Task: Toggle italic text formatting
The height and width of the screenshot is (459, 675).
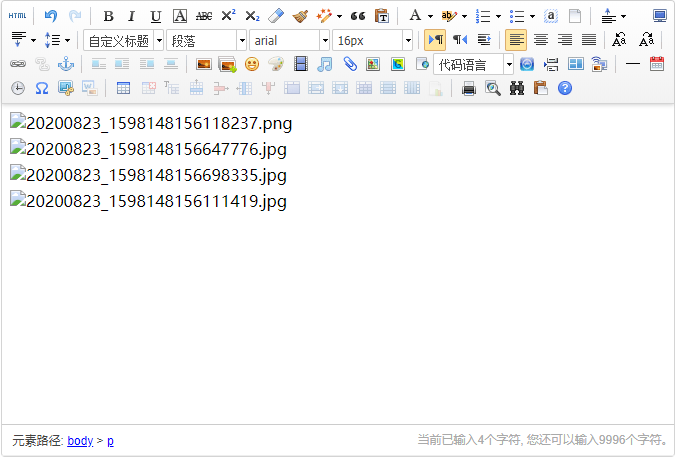Action: coord(131,16)
